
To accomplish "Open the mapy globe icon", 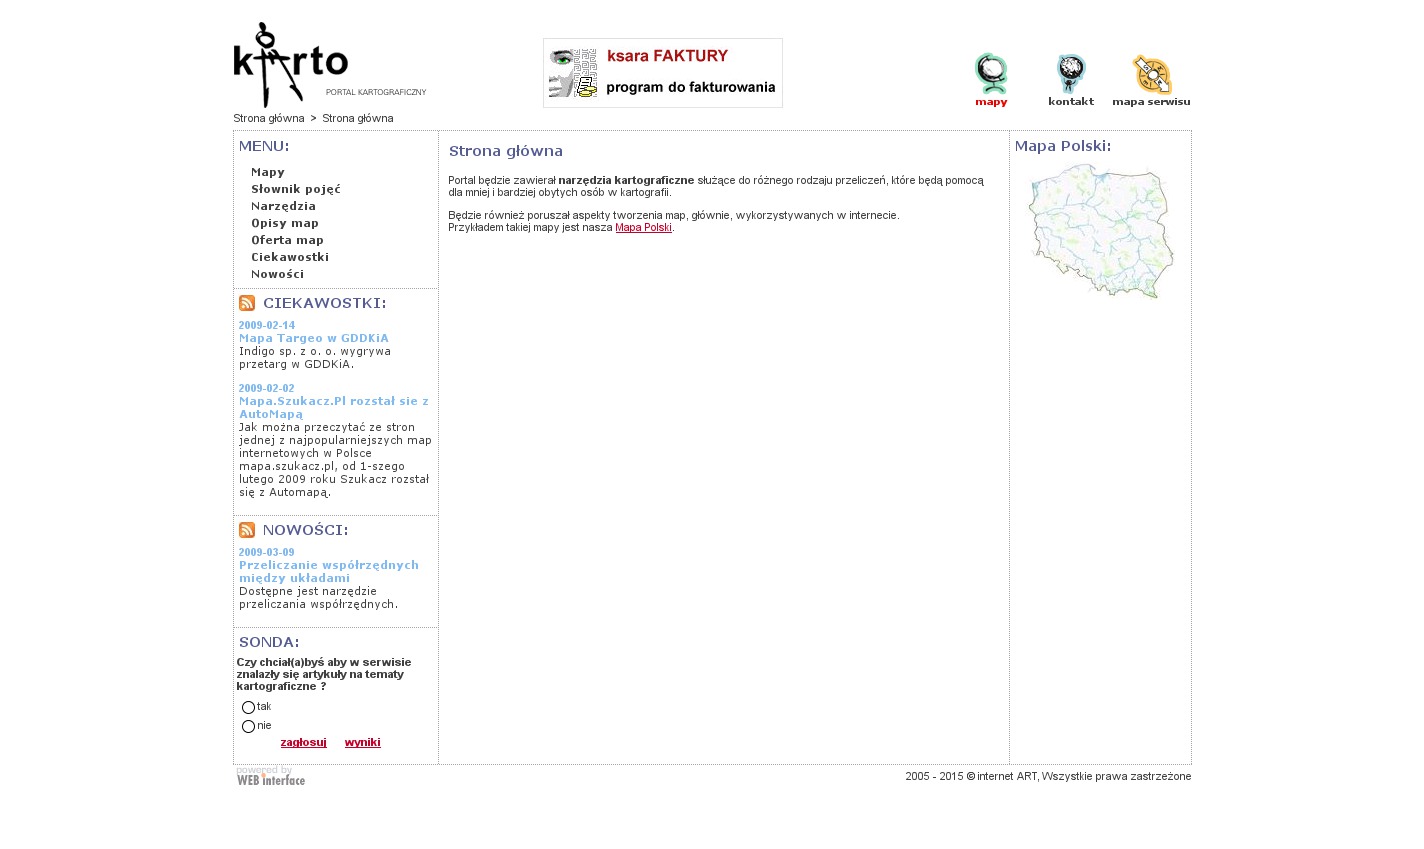I will (991, 76).
